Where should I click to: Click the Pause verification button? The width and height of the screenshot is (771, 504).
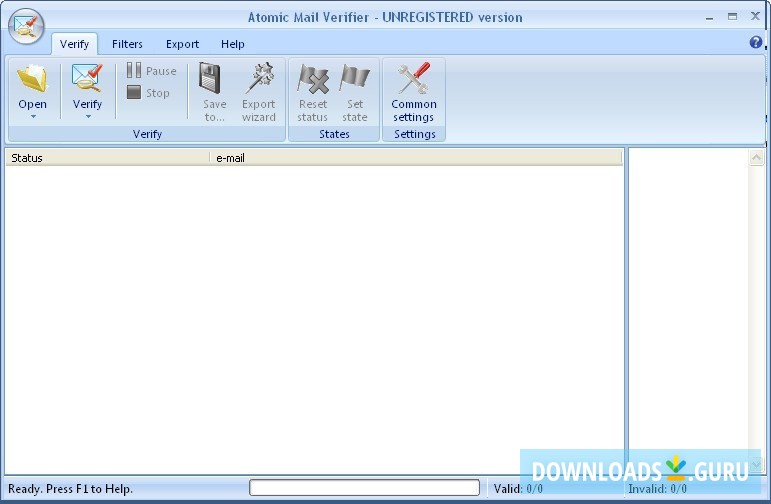151,70
